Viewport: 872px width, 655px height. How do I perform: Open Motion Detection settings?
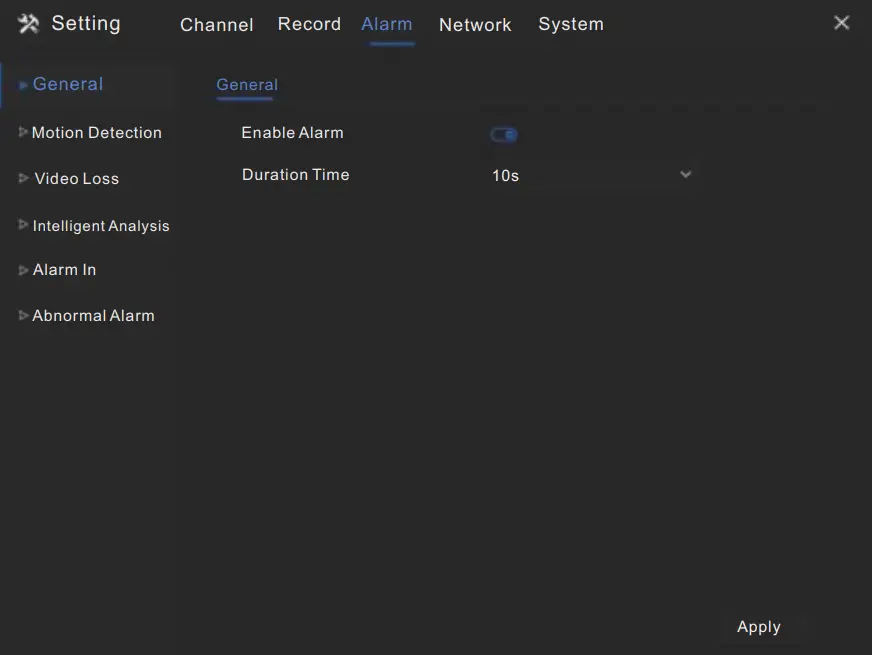[x=96, y=133]
